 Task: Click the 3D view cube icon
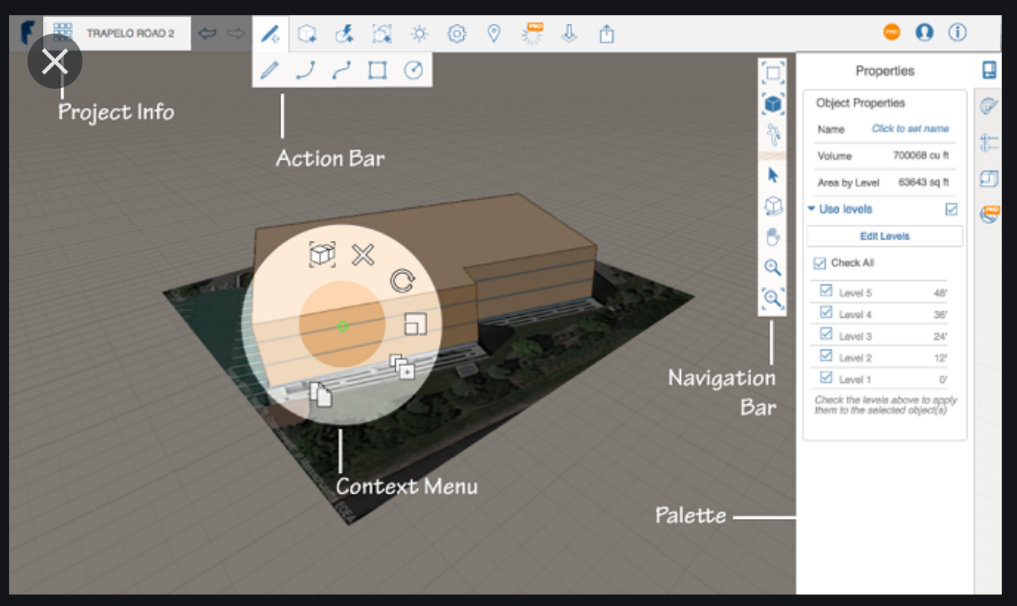tap(772, 104)
